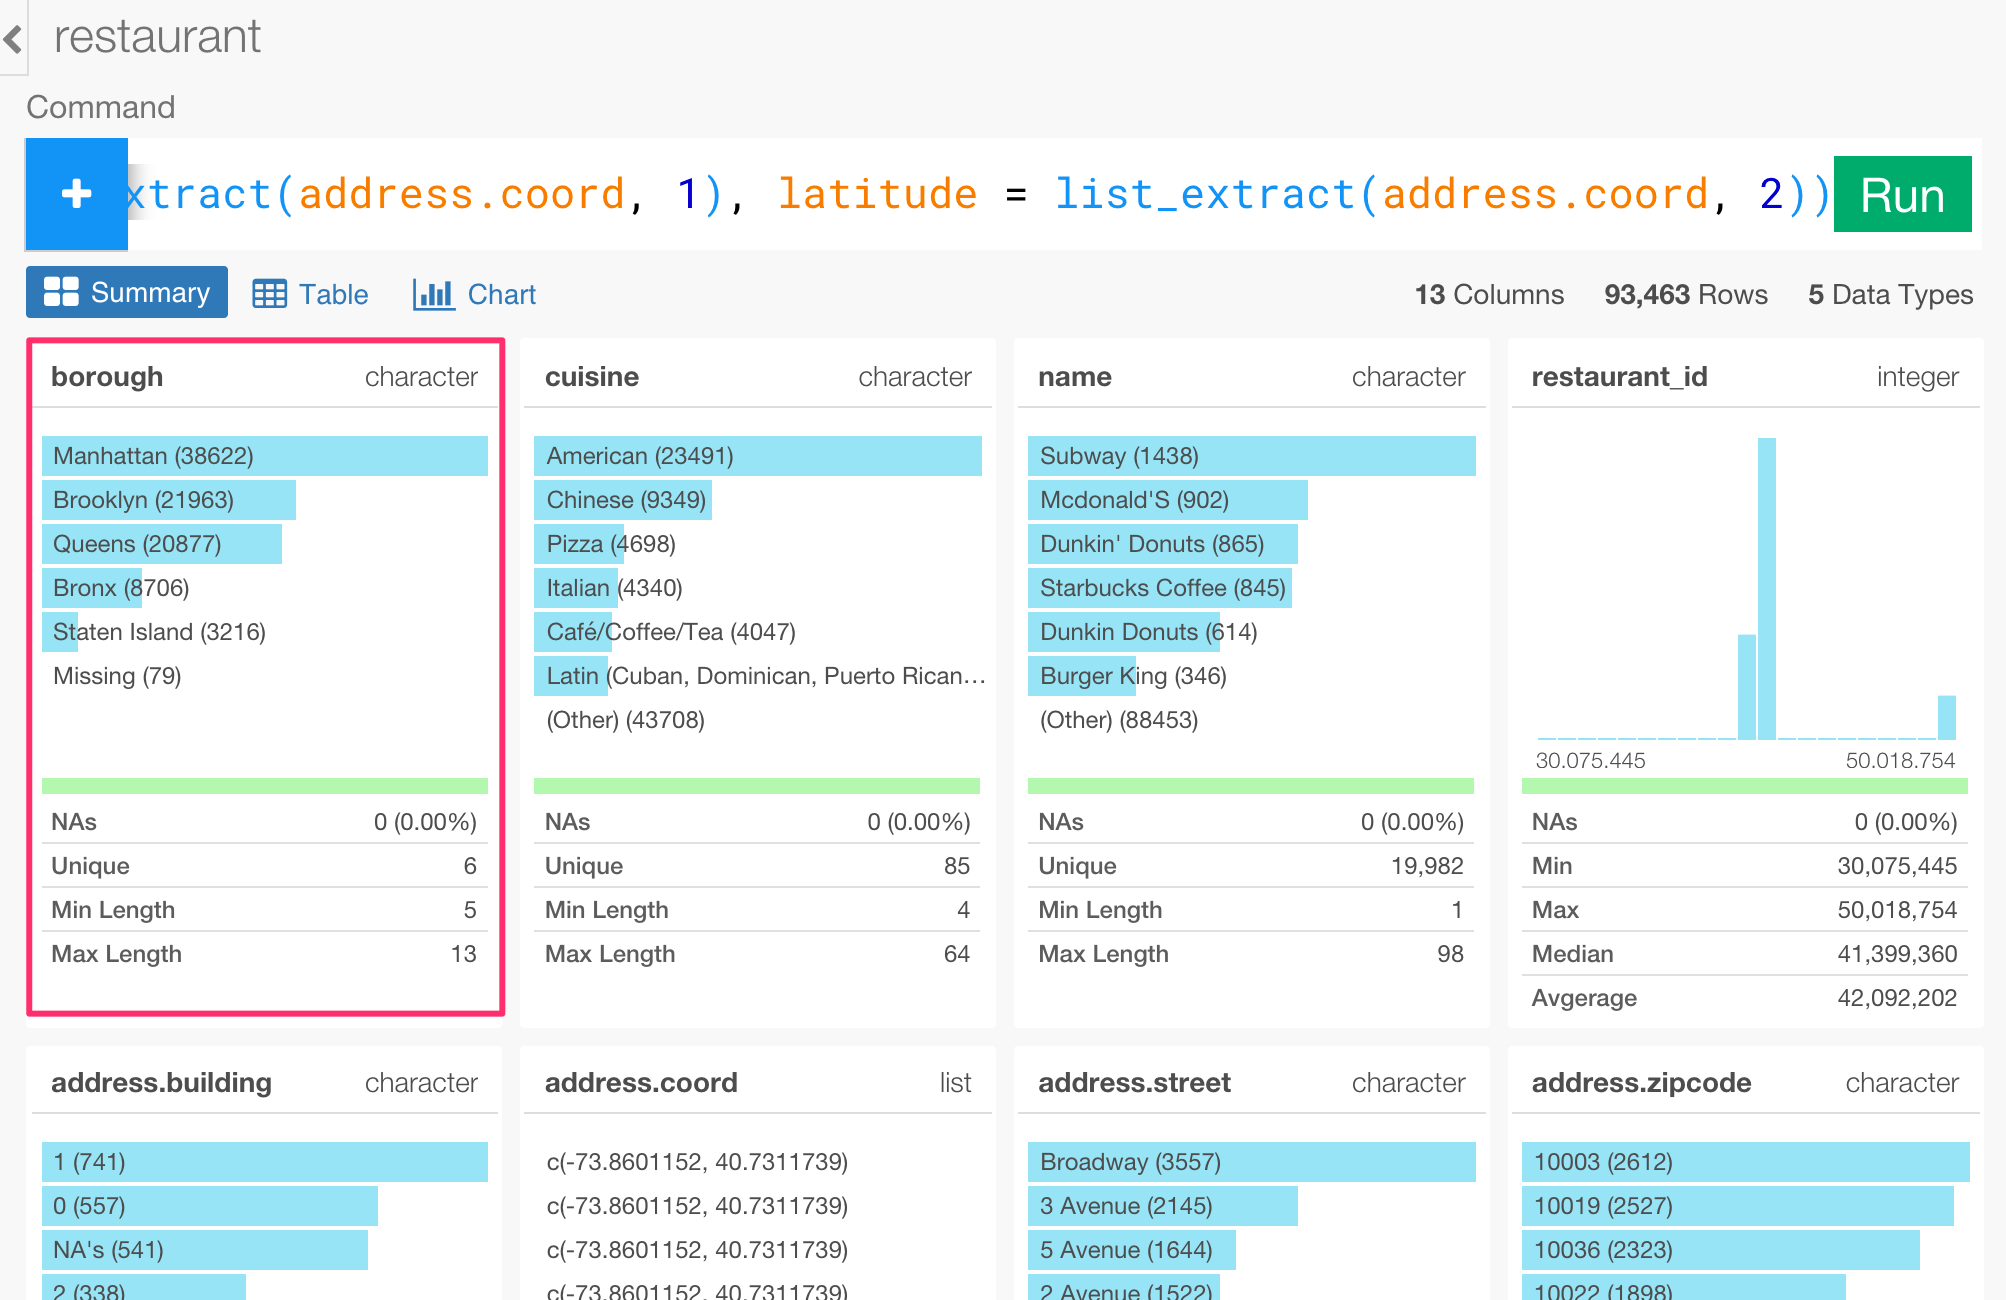Click the Broadway (3557) street bar
The image size is (2006, 1300).
coord(1251,1162)
